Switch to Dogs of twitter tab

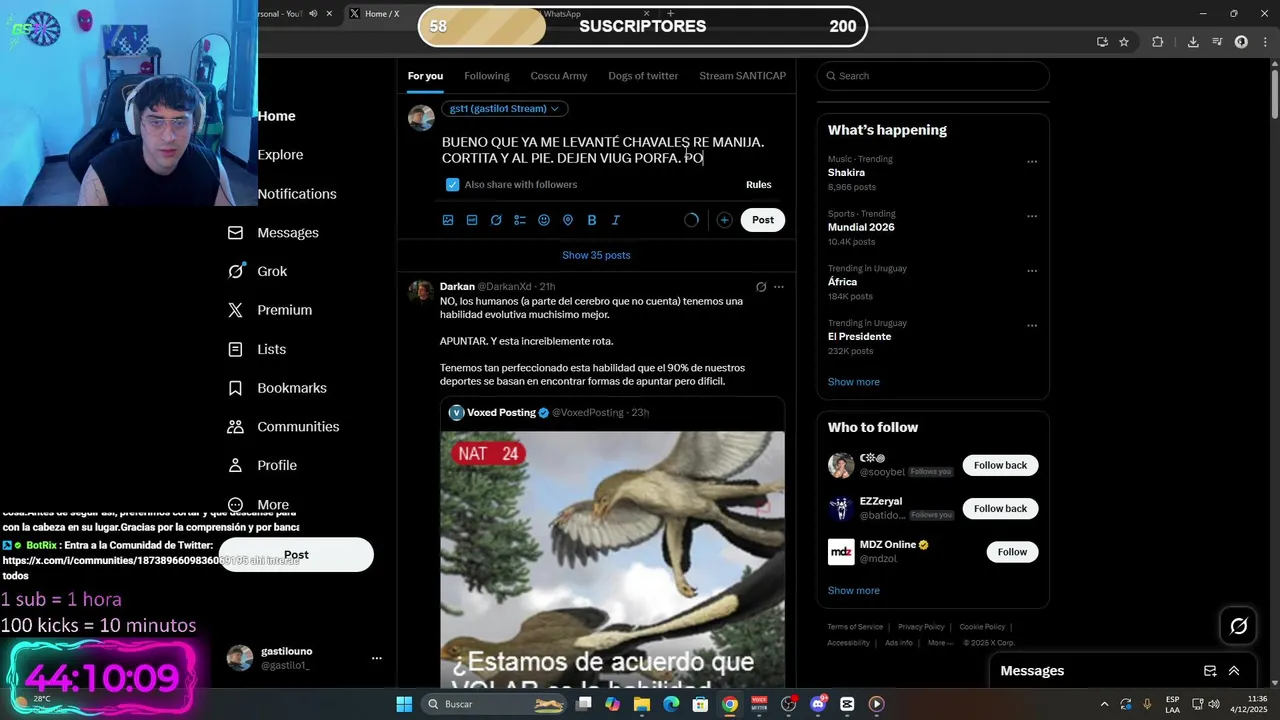tap(643, 76)
